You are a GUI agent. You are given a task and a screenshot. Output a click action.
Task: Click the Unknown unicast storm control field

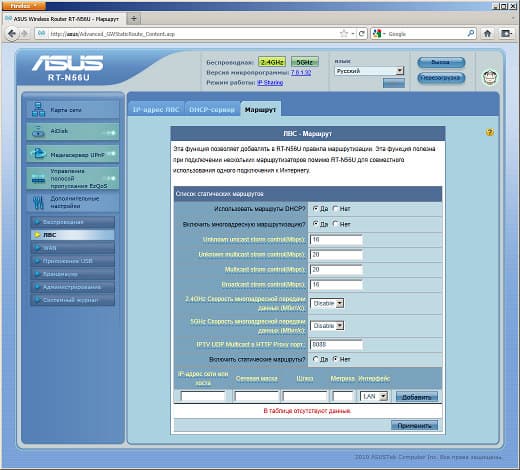click(336, 240)
